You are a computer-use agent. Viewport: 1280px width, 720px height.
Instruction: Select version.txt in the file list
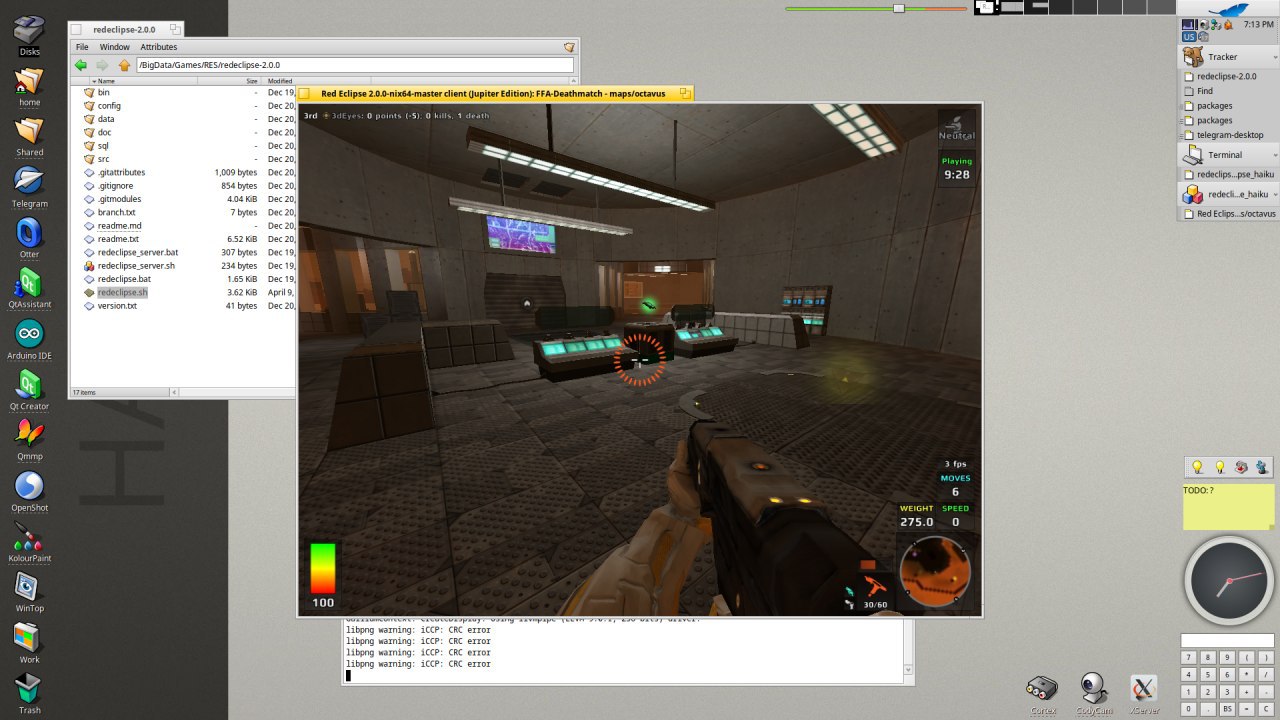tap(117, 306)
